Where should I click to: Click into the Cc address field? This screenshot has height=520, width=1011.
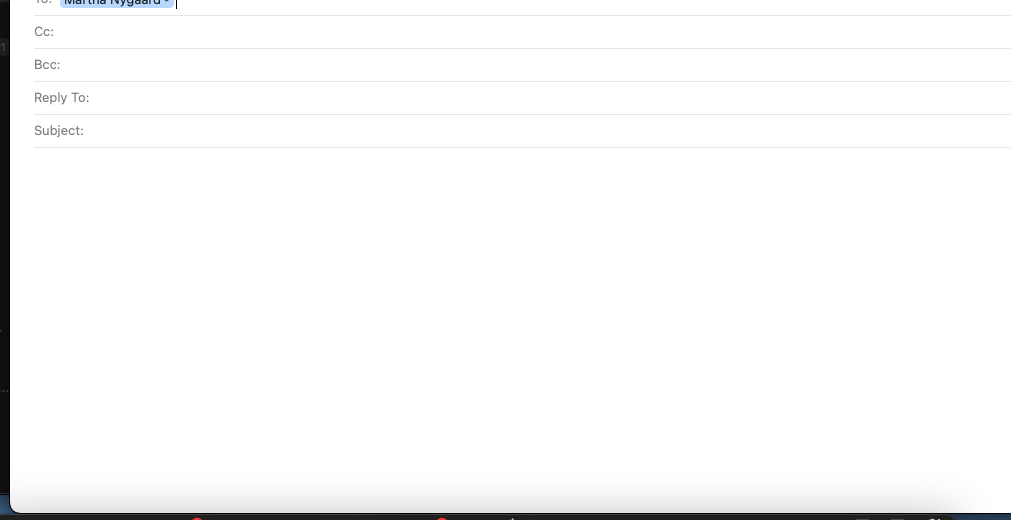(533, 32)
